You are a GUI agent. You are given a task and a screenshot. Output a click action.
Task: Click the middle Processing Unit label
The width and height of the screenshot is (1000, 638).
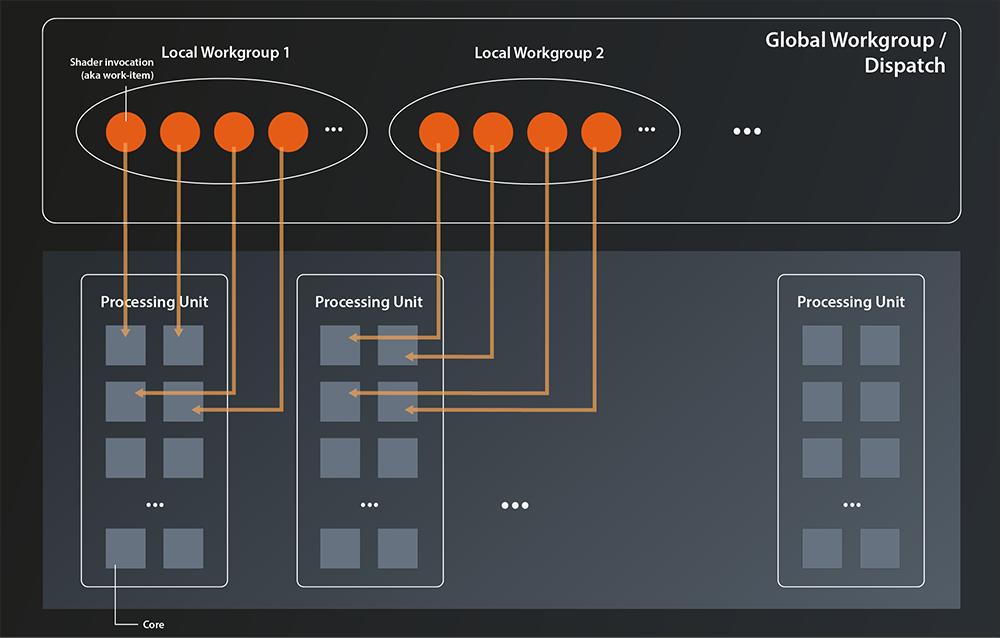[369, 301]
